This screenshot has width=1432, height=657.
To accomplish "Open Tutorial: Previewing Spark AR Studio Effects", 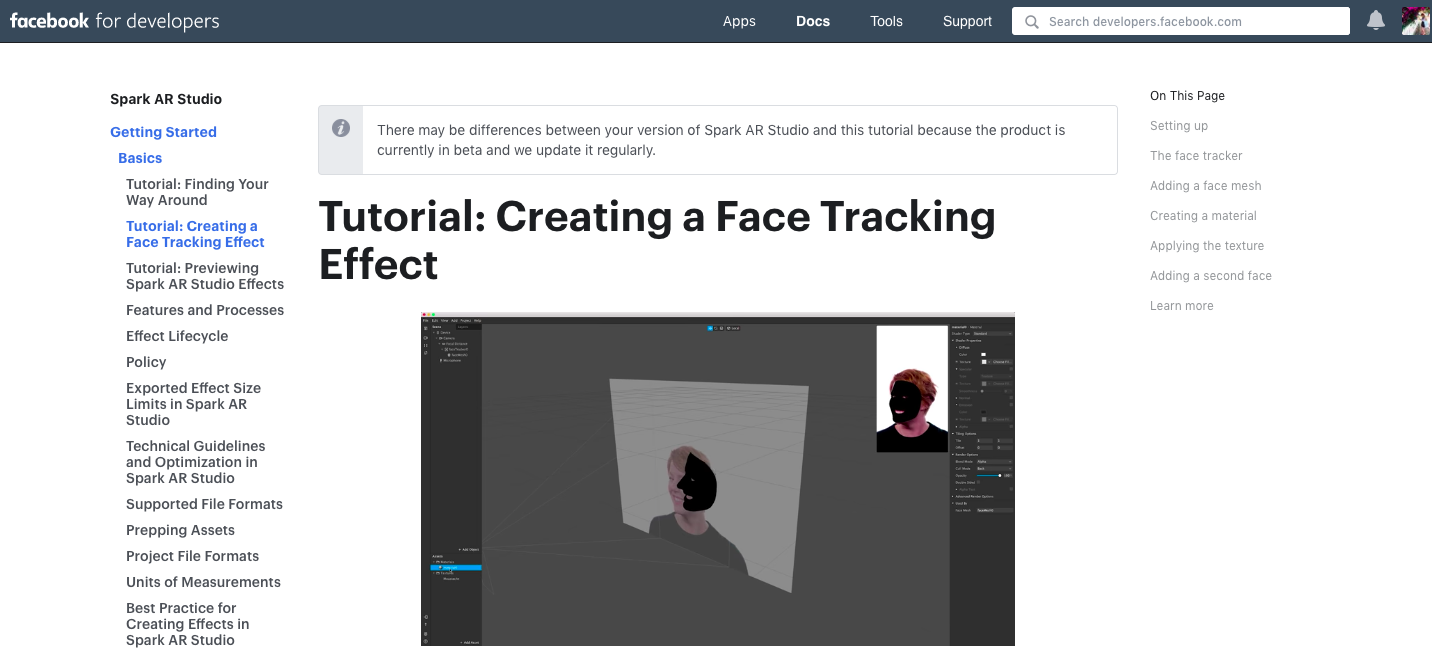I will [205, 276].
